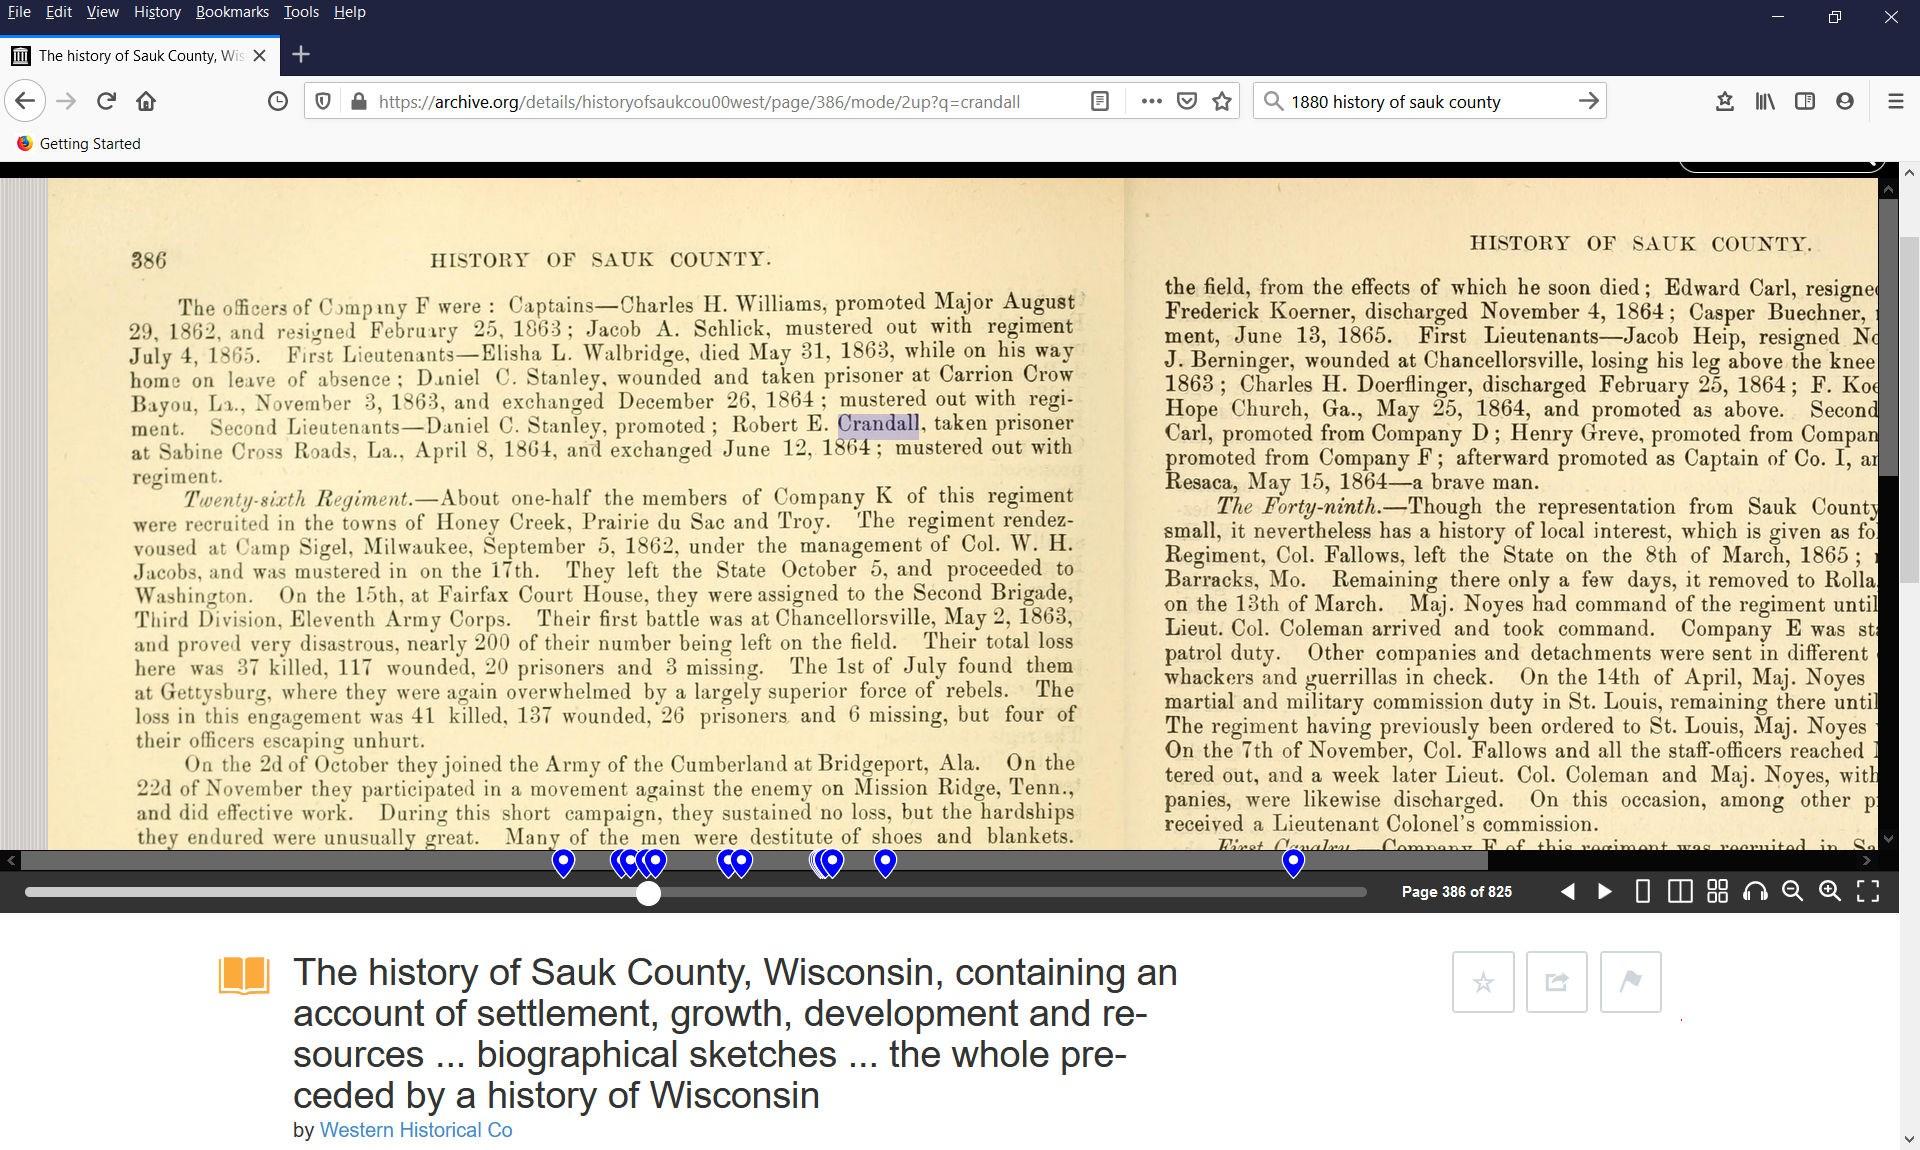The height and width of the screenshot is (1150, 1920).
Task: Open the Bookmarks menu
Action: 232,12
